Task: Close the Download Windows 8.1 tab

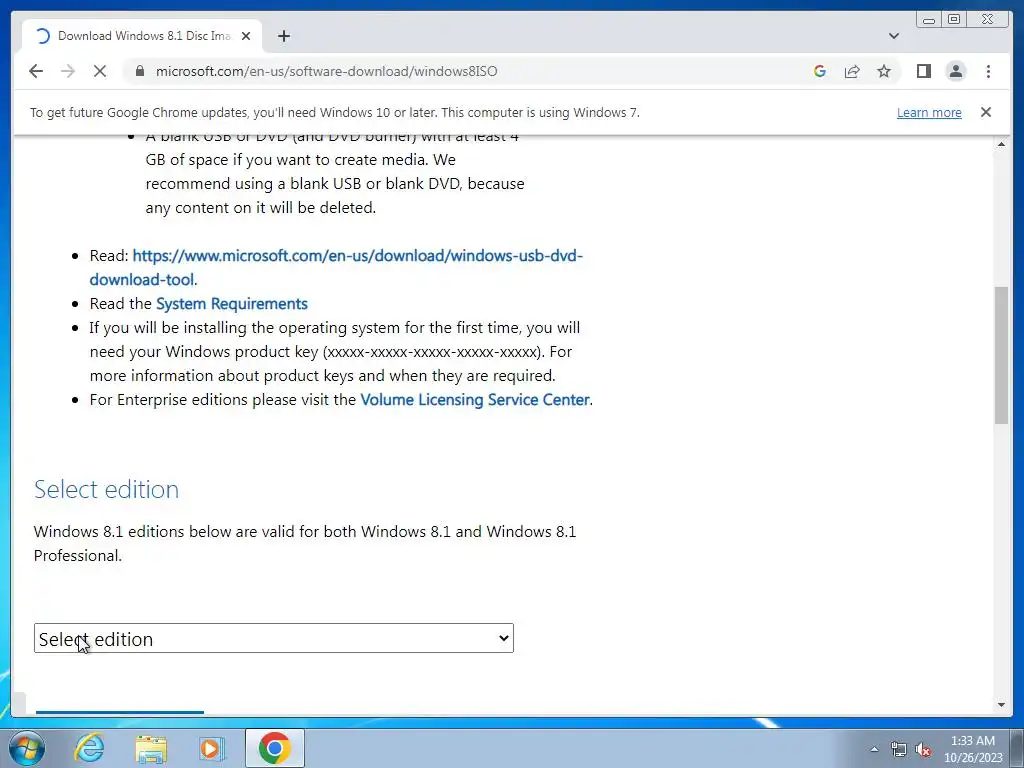Action: [246, 36]
